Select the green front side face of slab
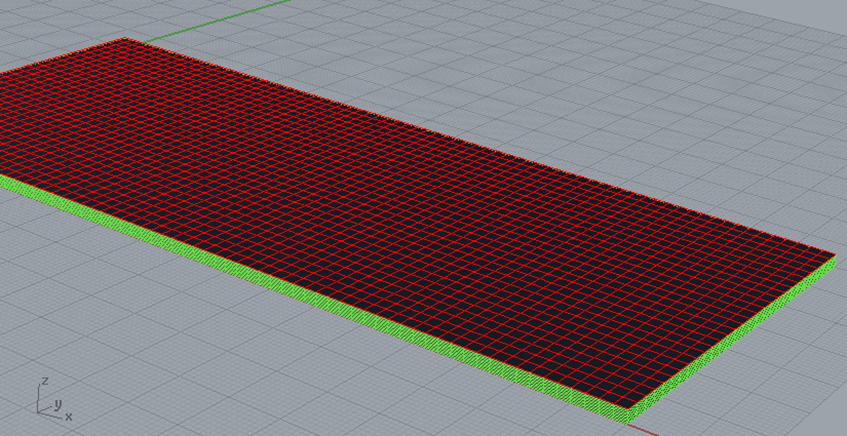 pyautogui.click(x=313, y=301)
